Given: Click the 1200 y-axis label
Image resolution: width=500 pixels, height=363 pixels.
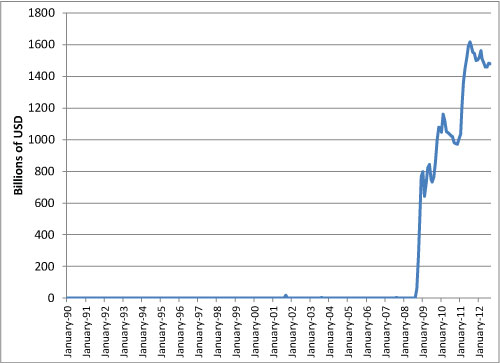Looking at the screenshot, I should [x=41, y=108].
